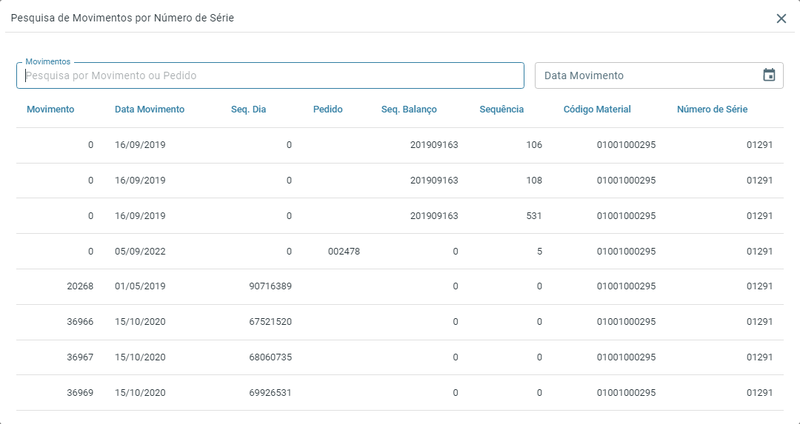This screenshot has width=800, height=424.
Task: Click the Código Material column header
Action: click(x=597, y=109)
